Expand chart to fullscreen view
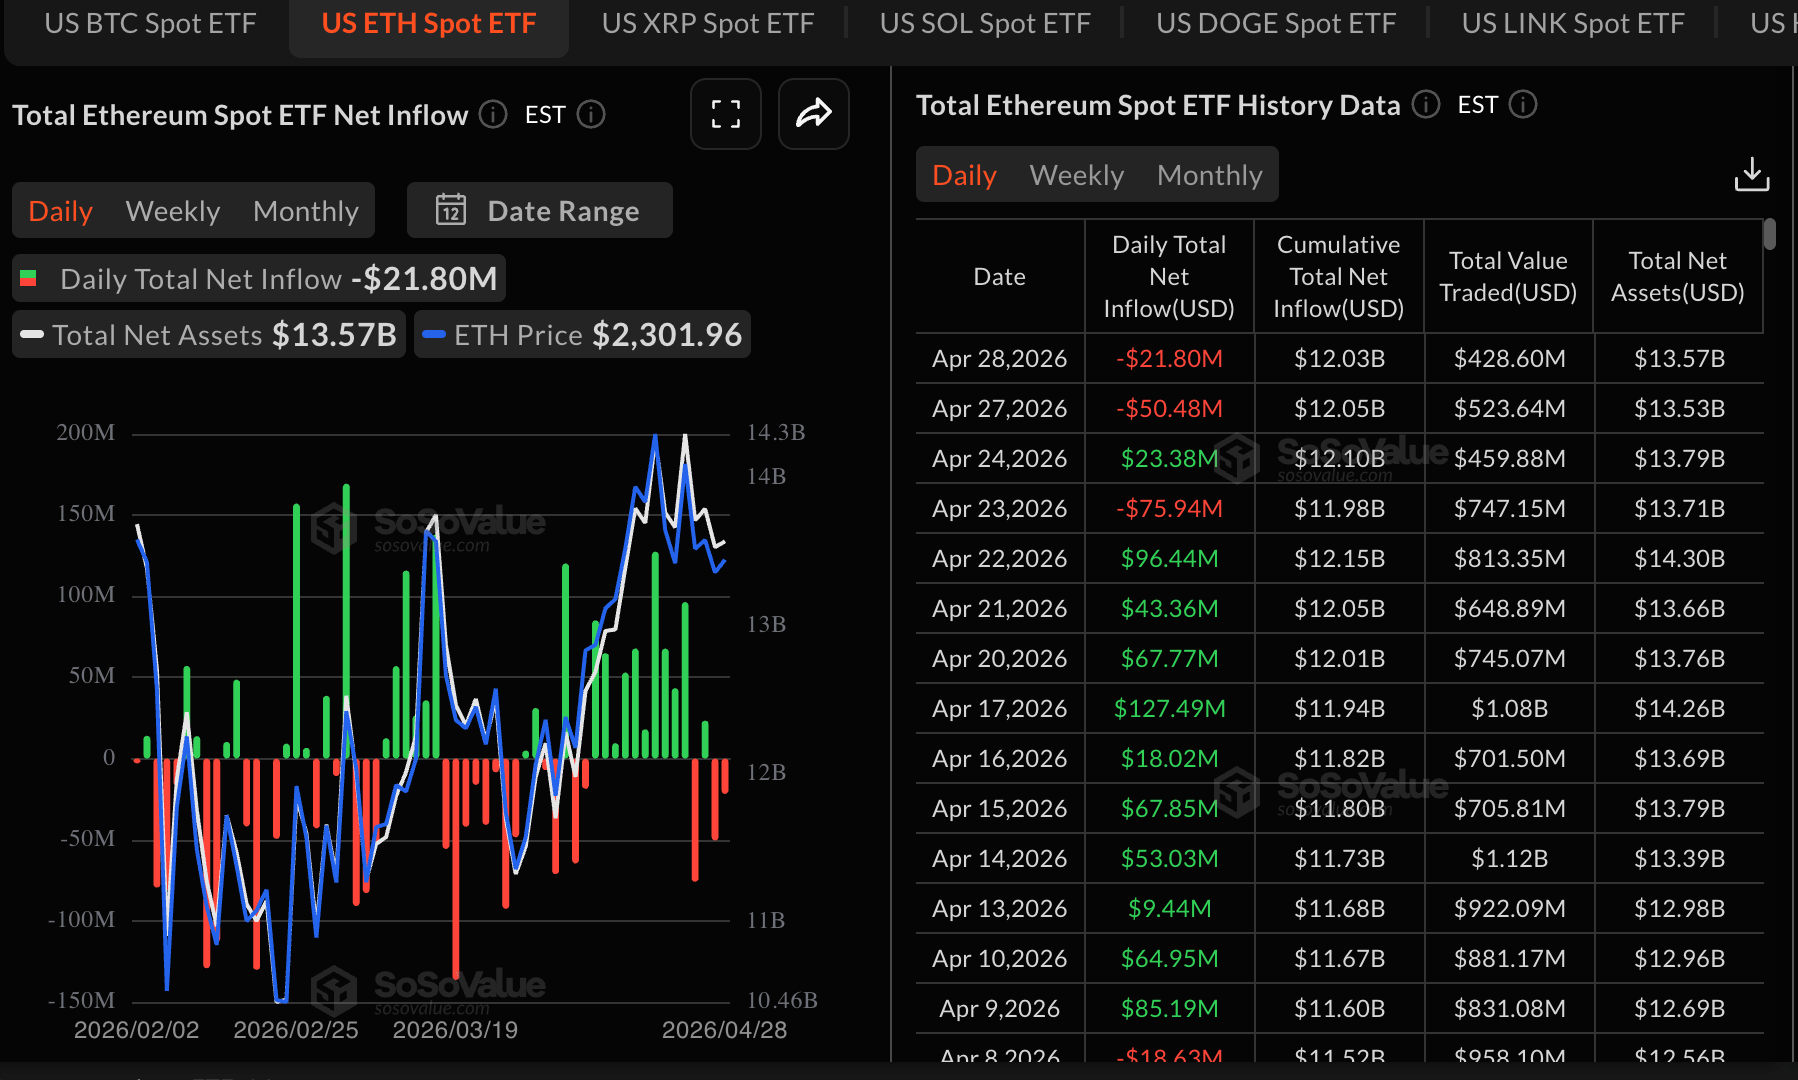Image resolution: width=1798 pixels, height=1080 pixels. point(725,114)
